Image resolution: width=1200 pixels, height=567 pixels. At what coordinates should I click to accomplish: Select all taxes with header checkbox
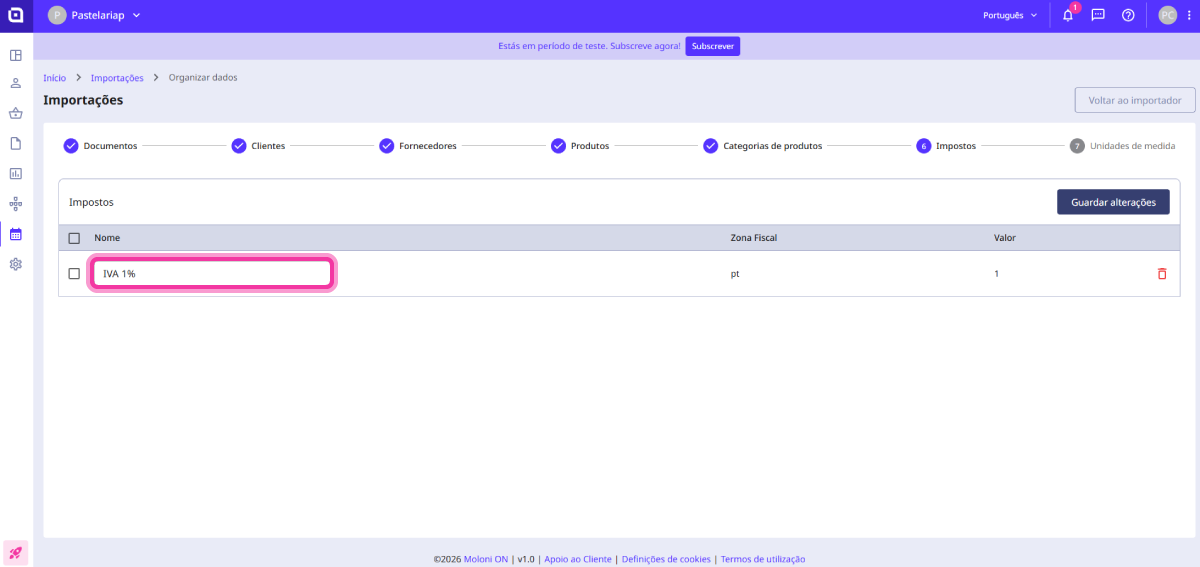coord(74,238)
